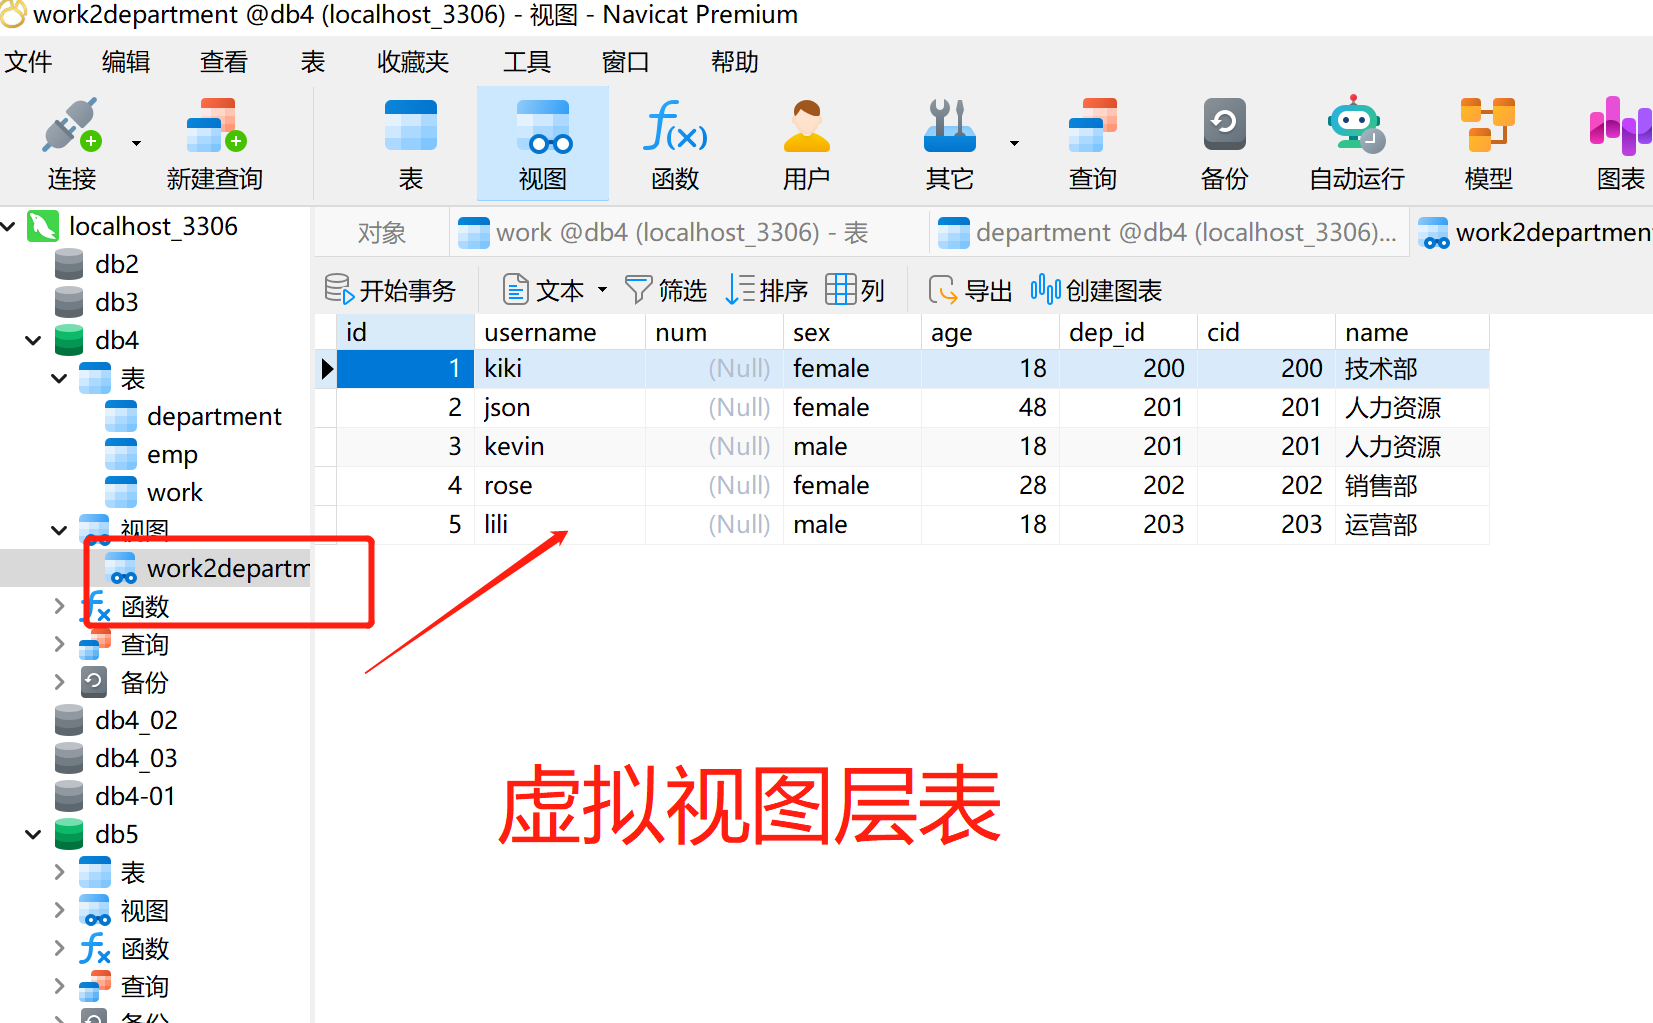Open the Text (文本) dropdown arrow
The image size is (1653, 1023).
tap(602, 290)
